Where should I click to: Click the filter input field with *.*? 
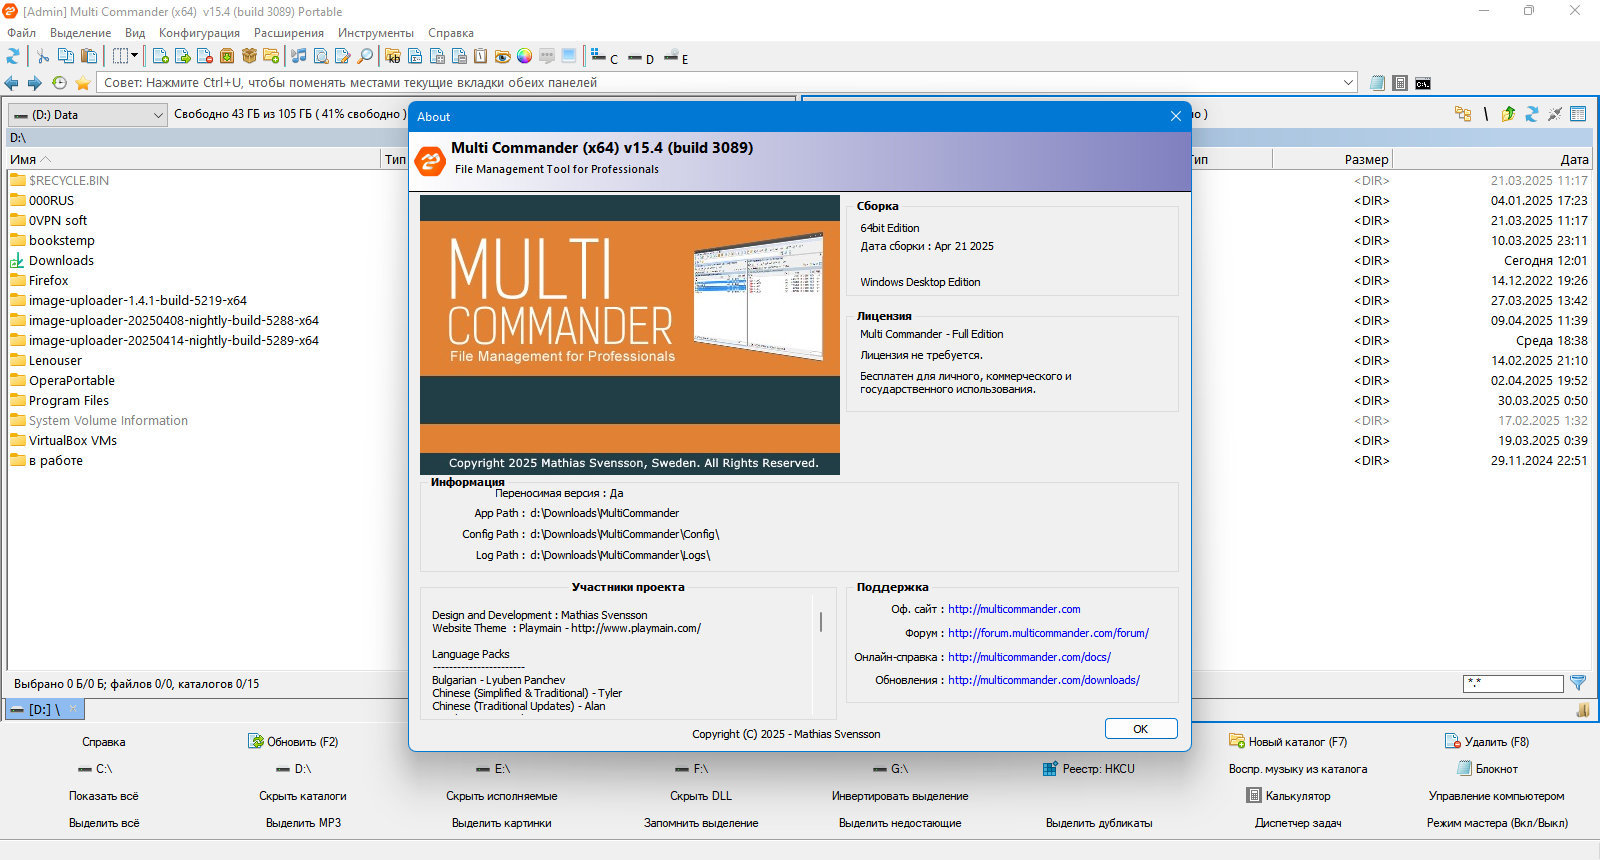click(1513, 684)
